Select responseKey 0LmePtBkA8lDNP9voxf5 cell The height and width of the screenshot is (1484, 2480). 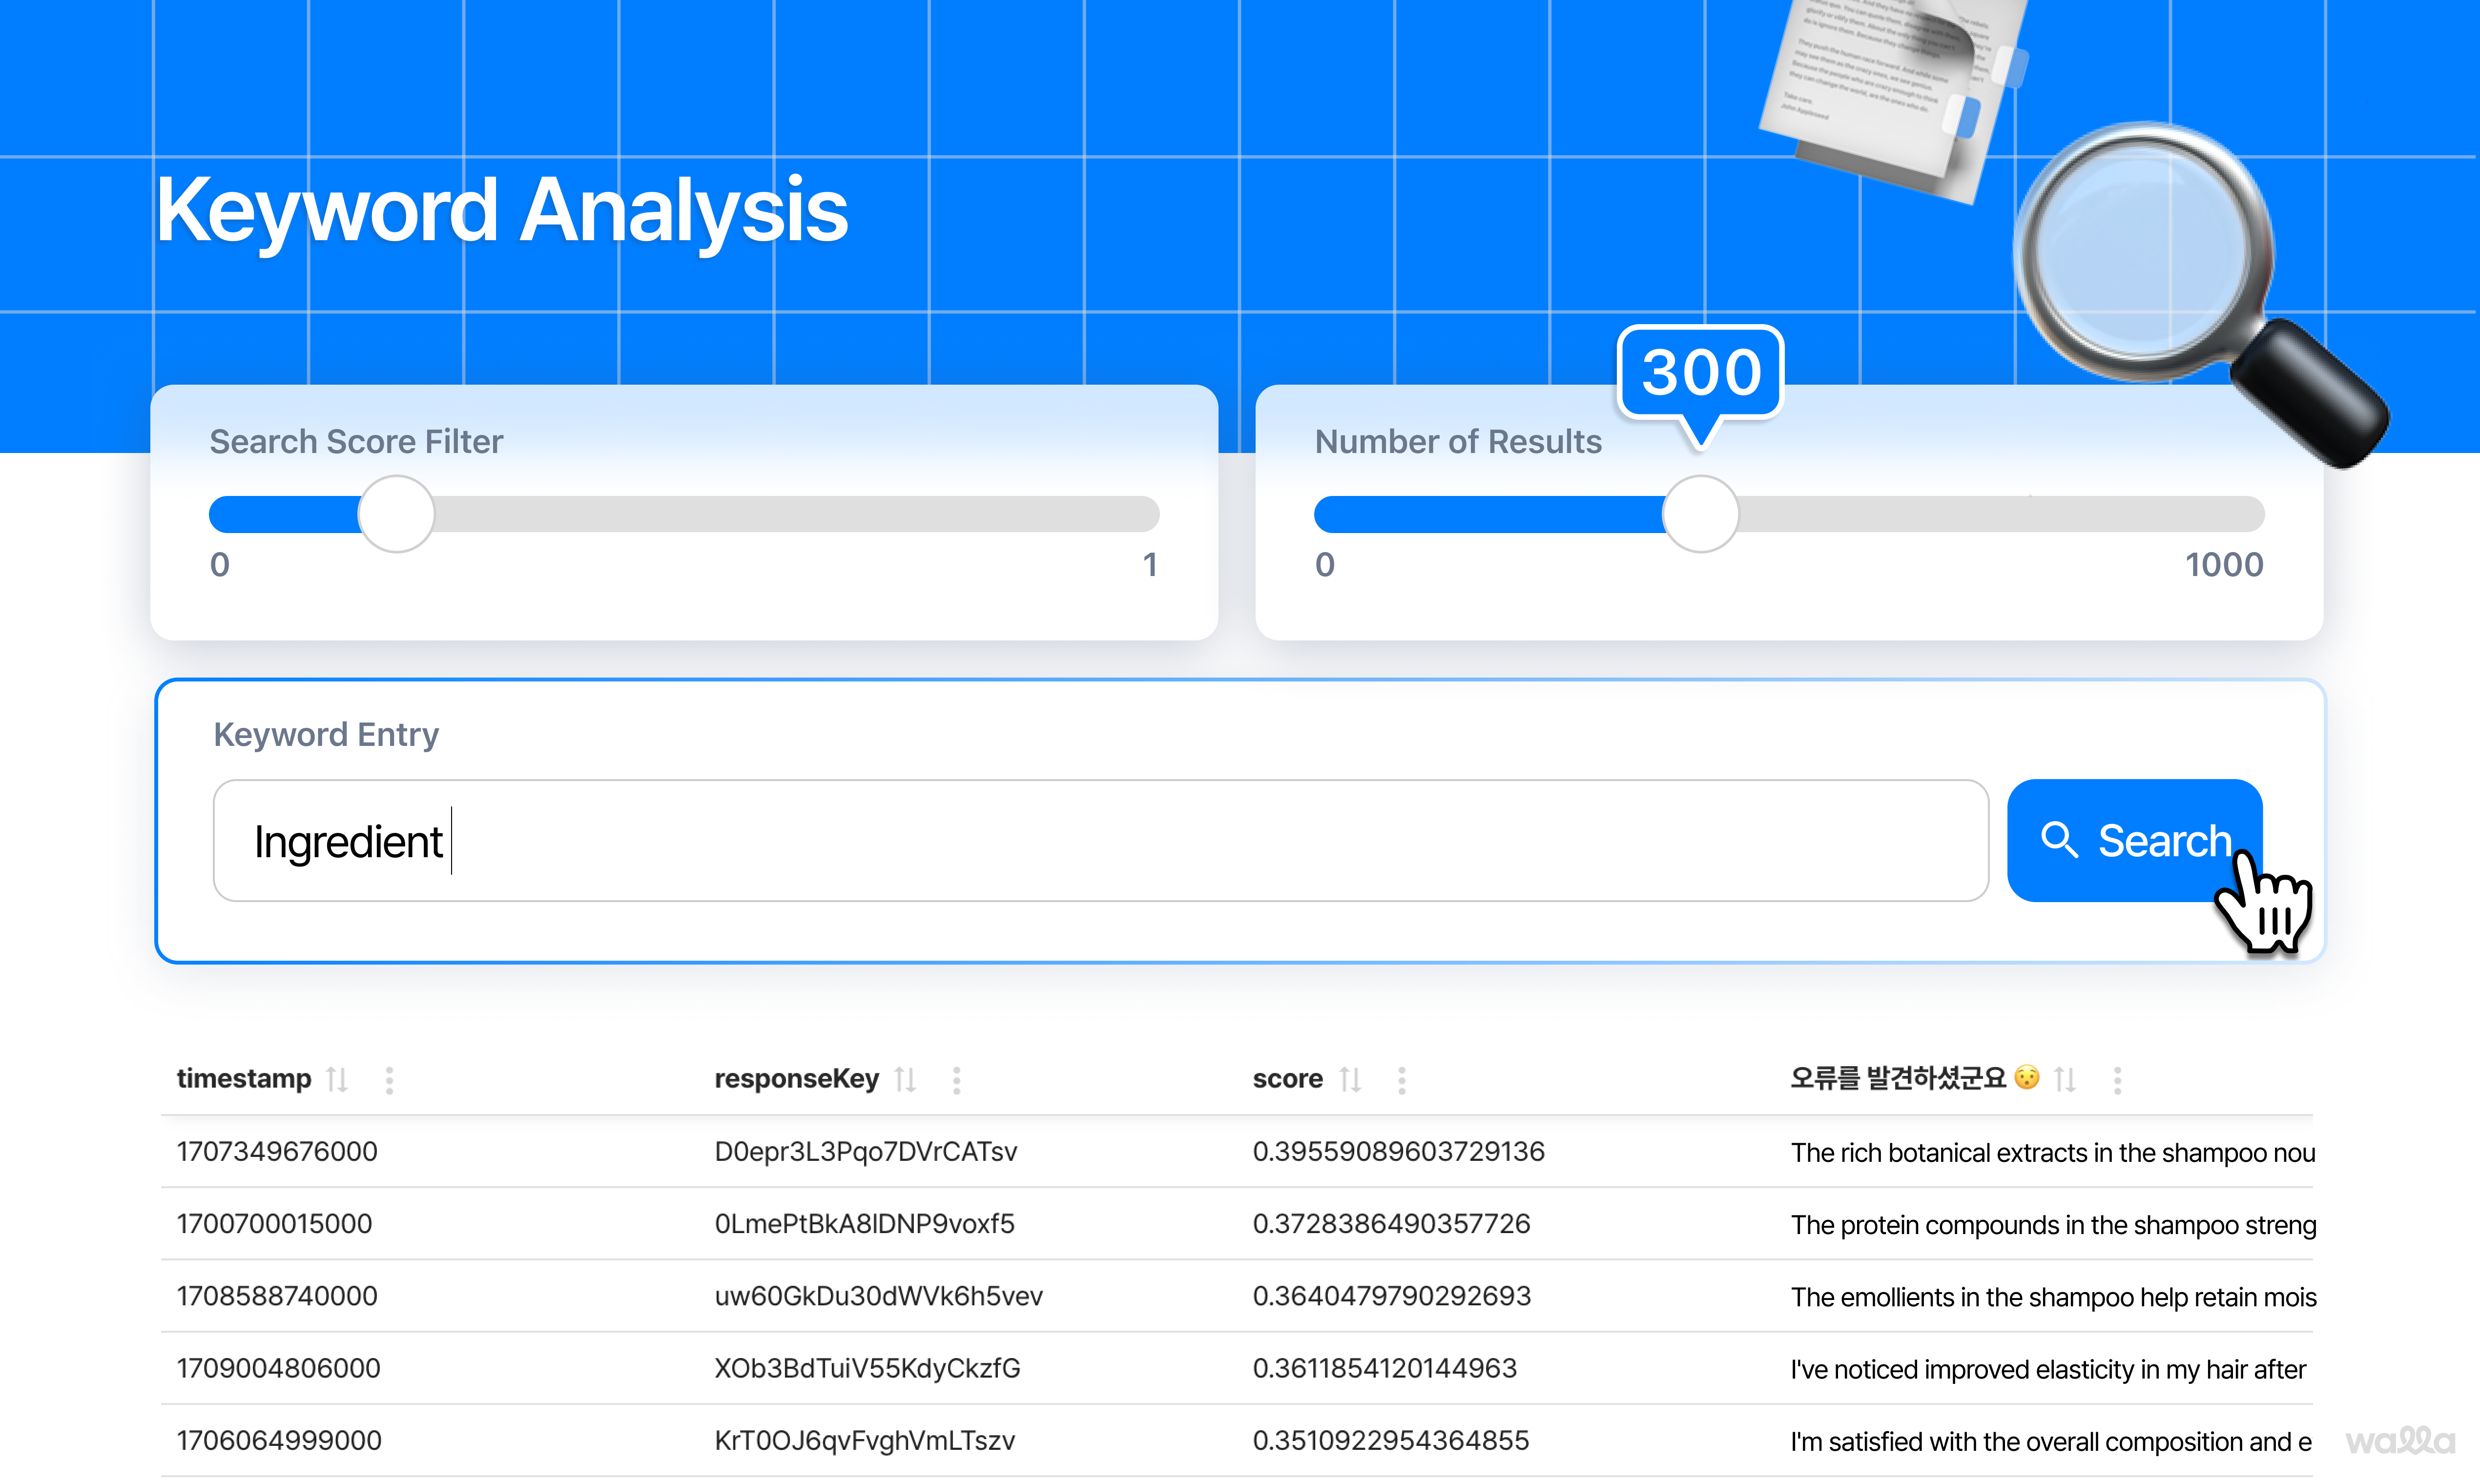(864, 1223)
